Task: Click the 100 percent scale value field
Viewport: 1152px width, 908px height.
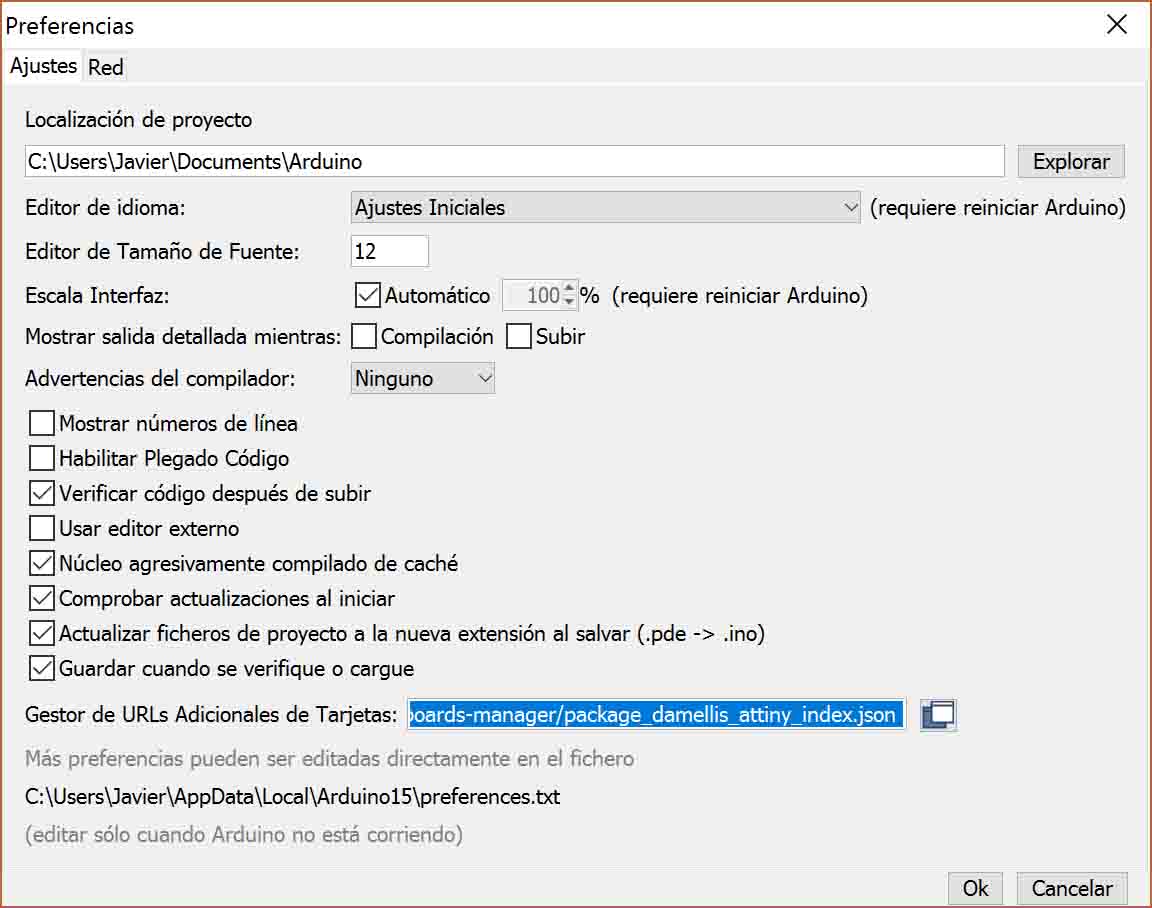Action: point(533,295)
